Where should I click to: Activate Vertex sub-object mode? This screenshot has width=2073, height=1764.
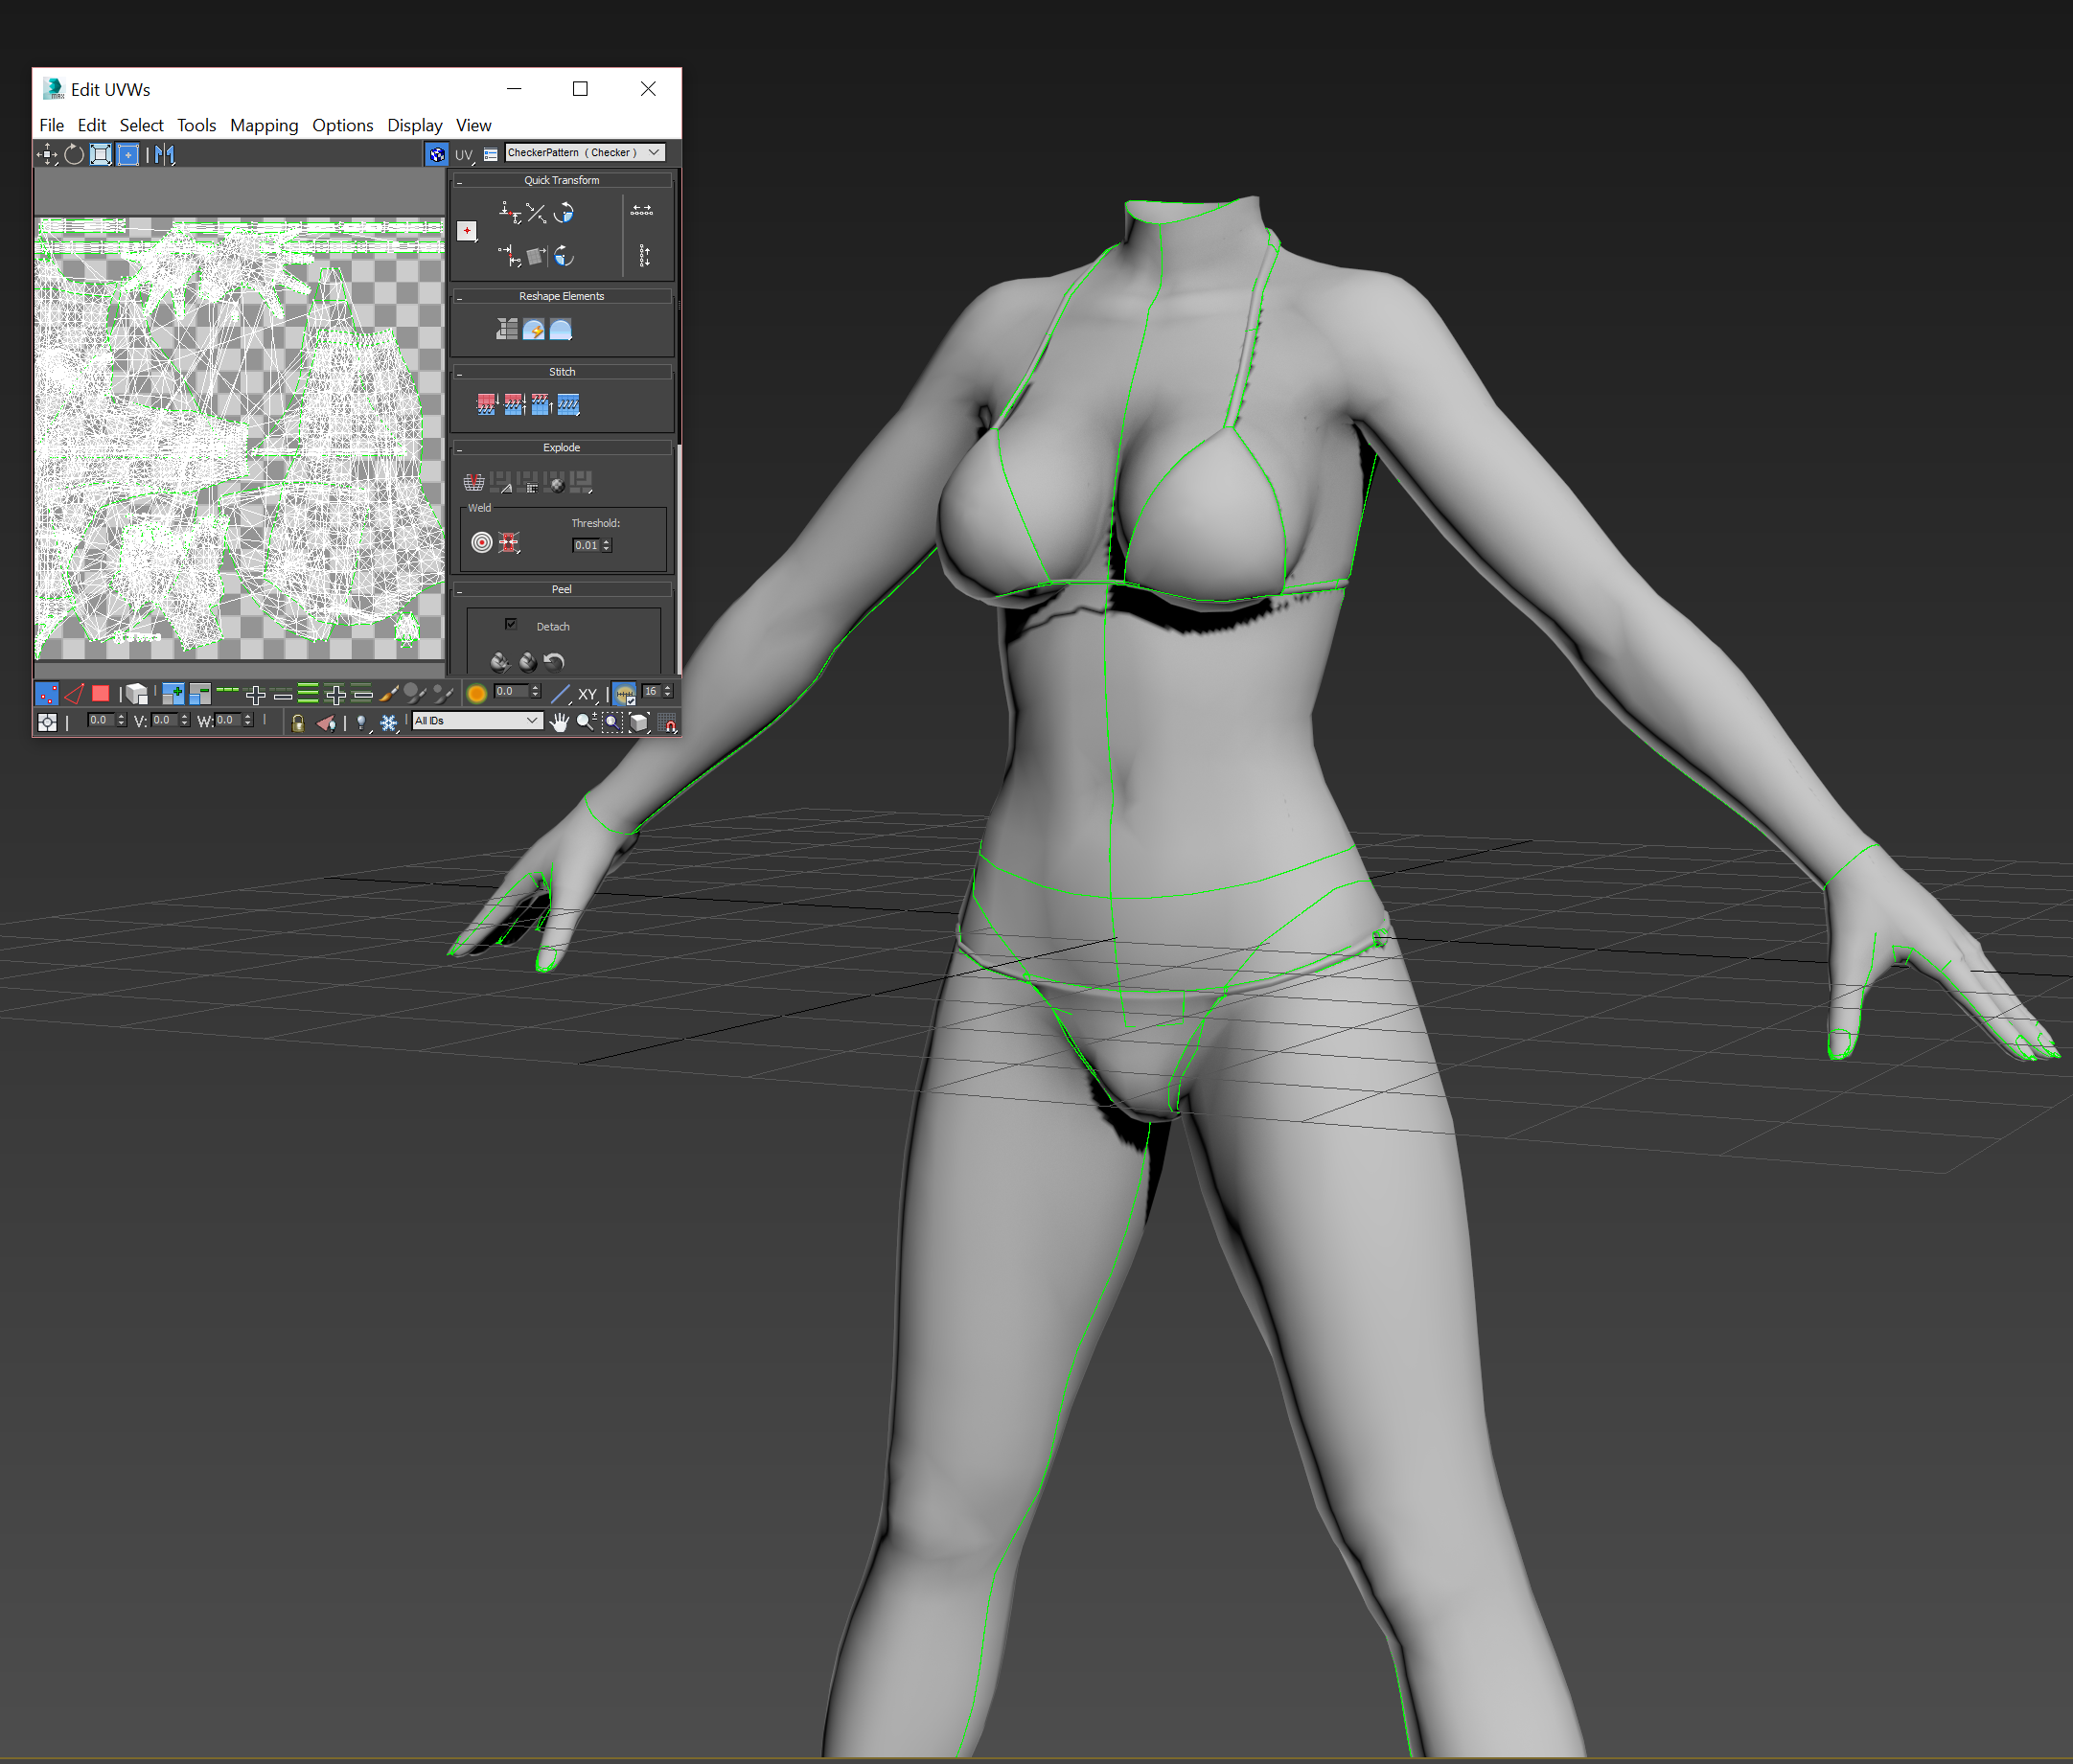tap(47, 693)
